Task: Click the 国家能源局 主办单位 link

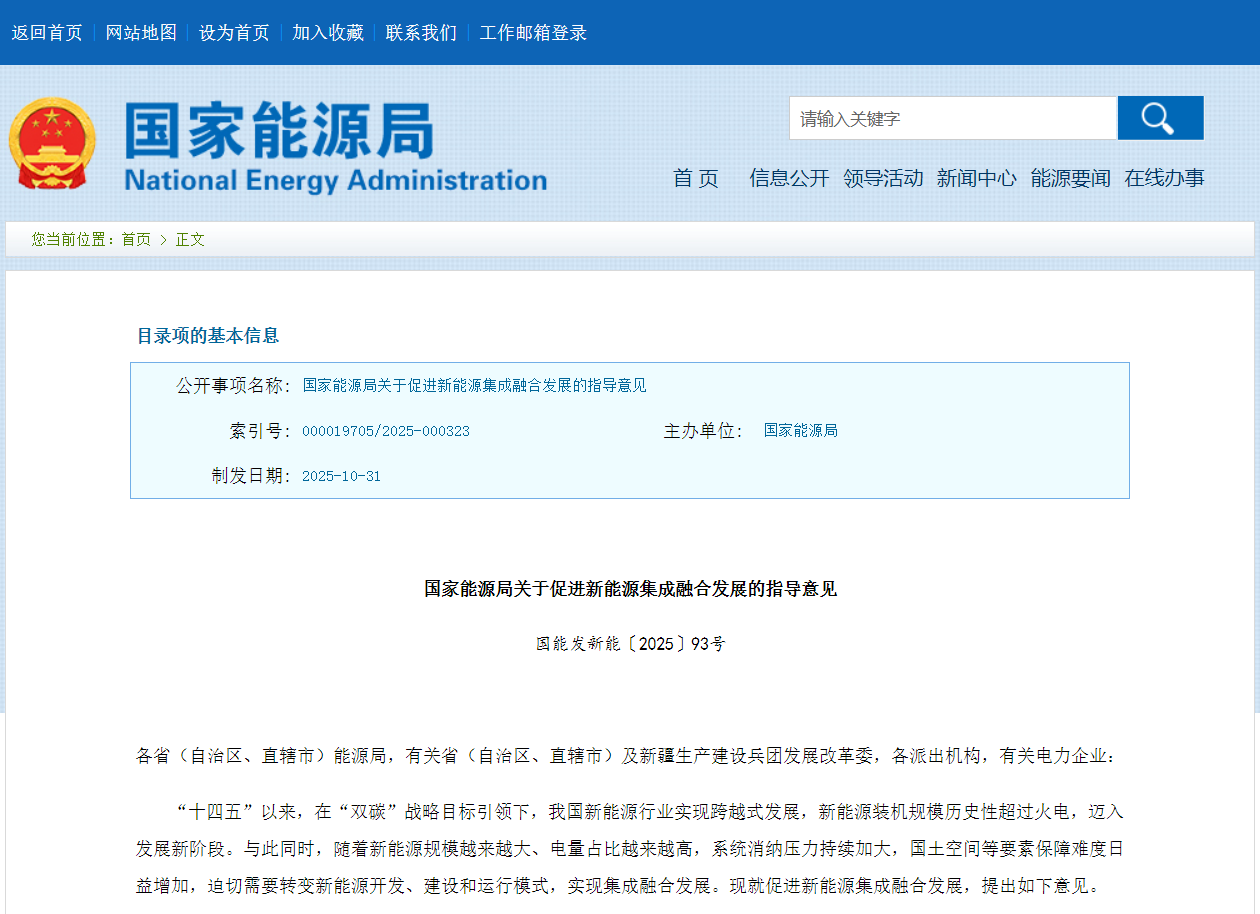Action: click(x=800, y=430)
